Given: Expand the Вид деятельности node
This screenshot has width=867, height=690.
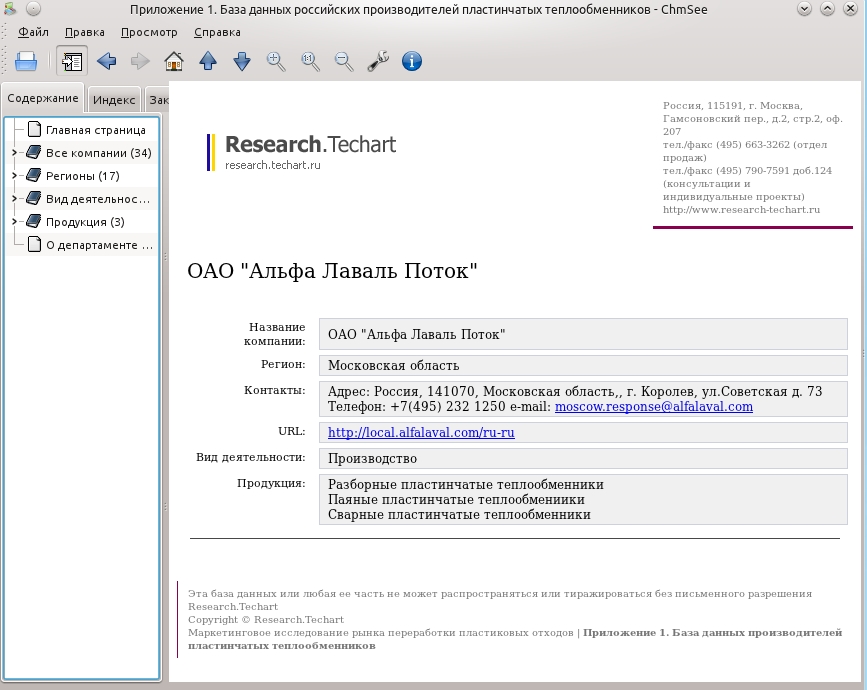Looking at the screenshot, I should (x=15, y=198).
